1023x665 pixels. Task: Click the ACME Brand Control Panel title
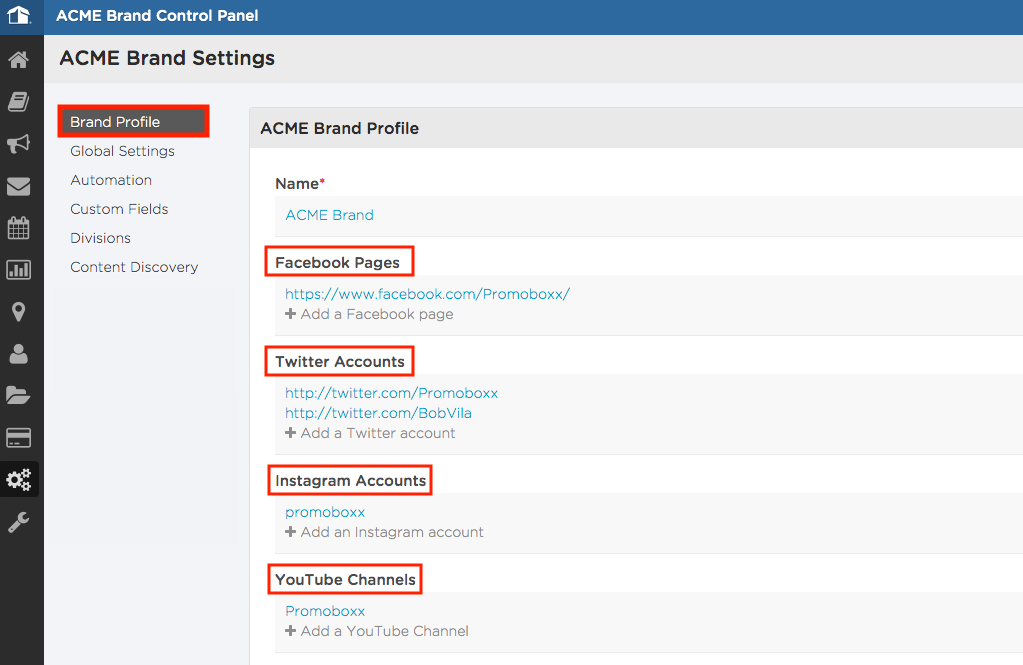(x=157, y=16)
